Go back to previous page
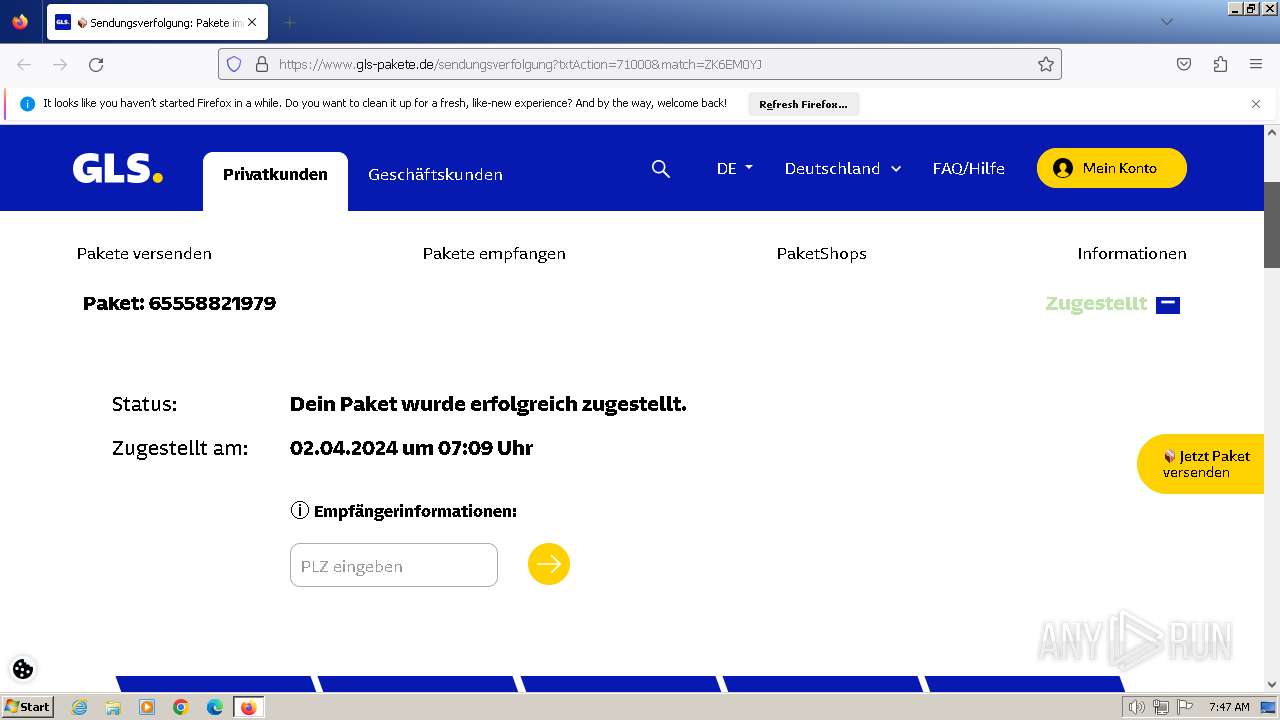This screenshot has height=720, width=1280. pos(24,64)
